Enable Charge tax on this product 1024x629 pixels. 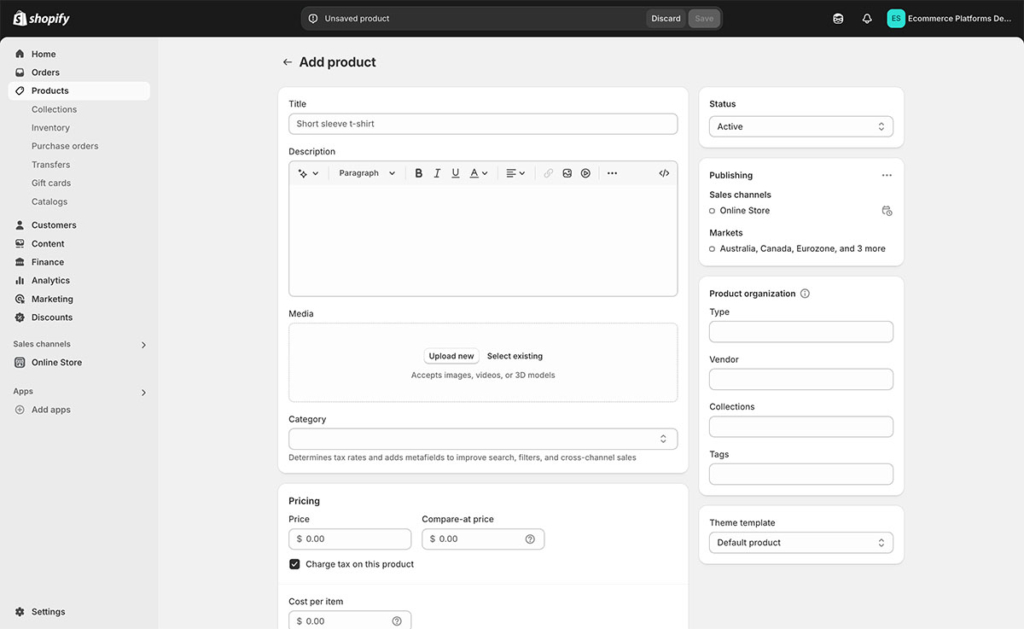click(x=295, y=564)
